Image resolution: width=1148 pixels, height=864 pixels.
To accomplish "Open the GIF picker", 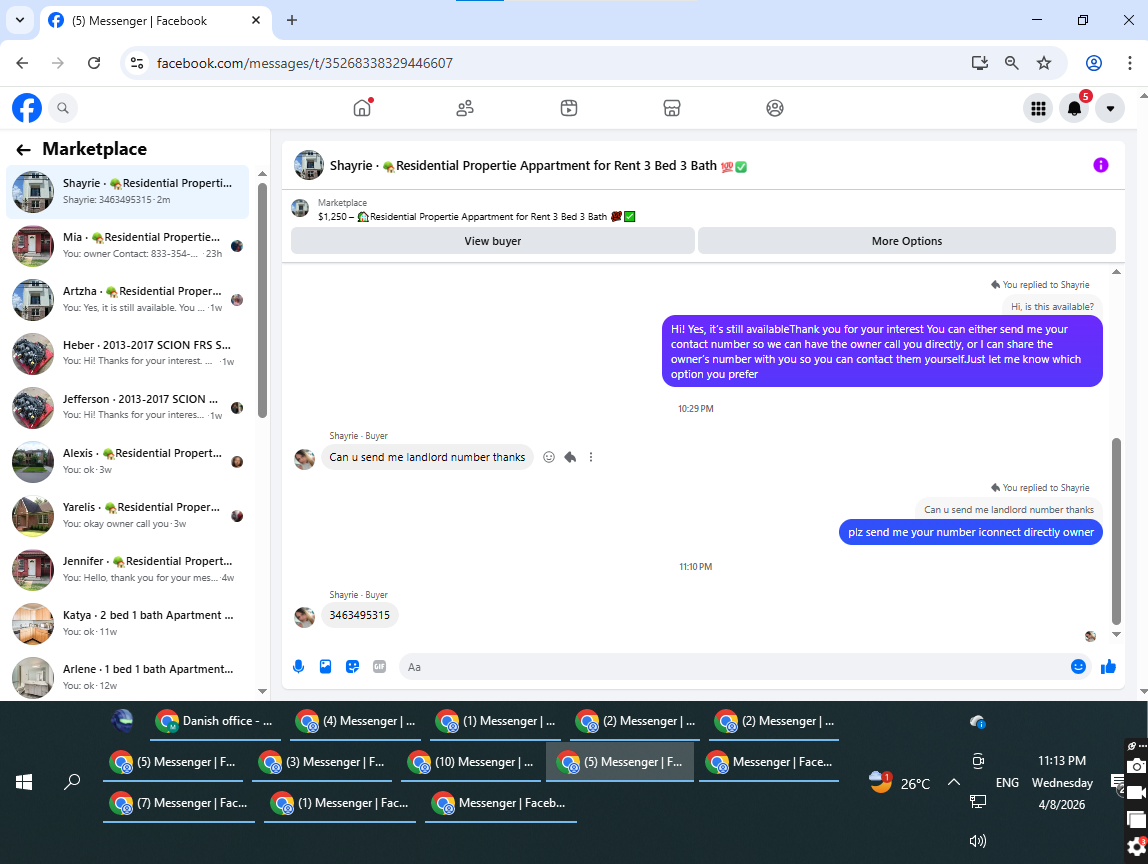I will [379, 666].
